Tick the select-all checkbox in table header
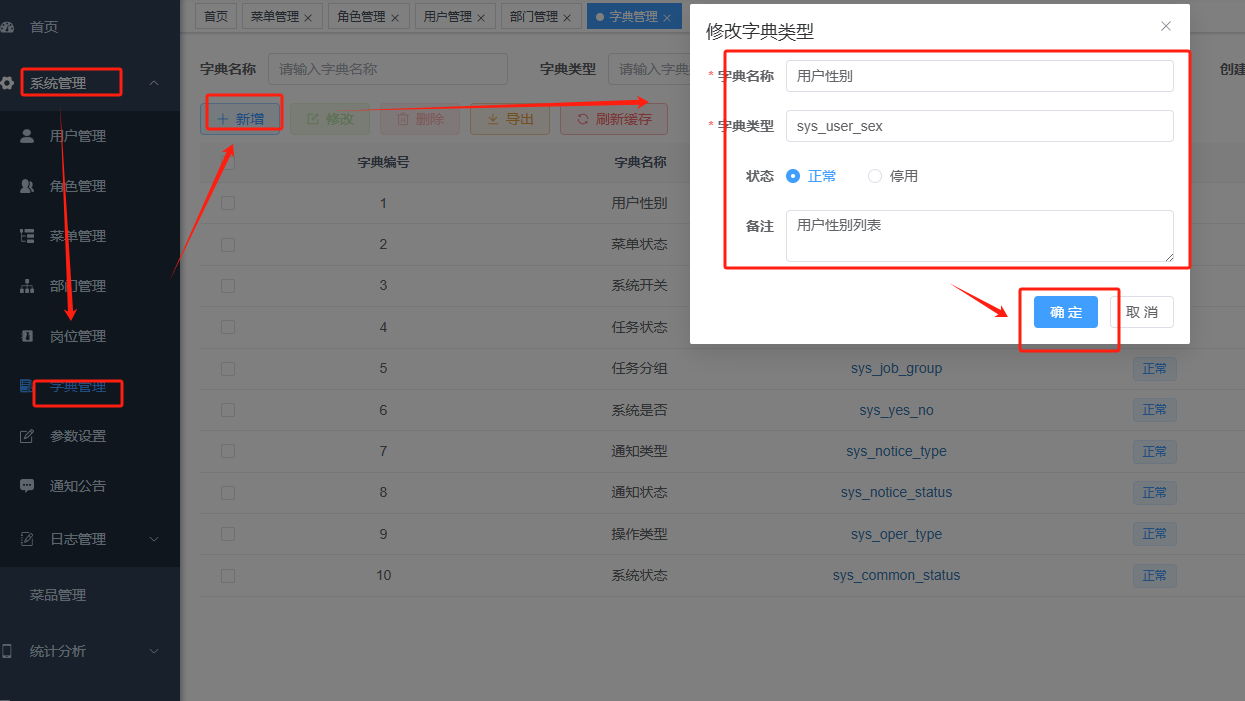The image size is (1245, 701). [x=228, y=162]
